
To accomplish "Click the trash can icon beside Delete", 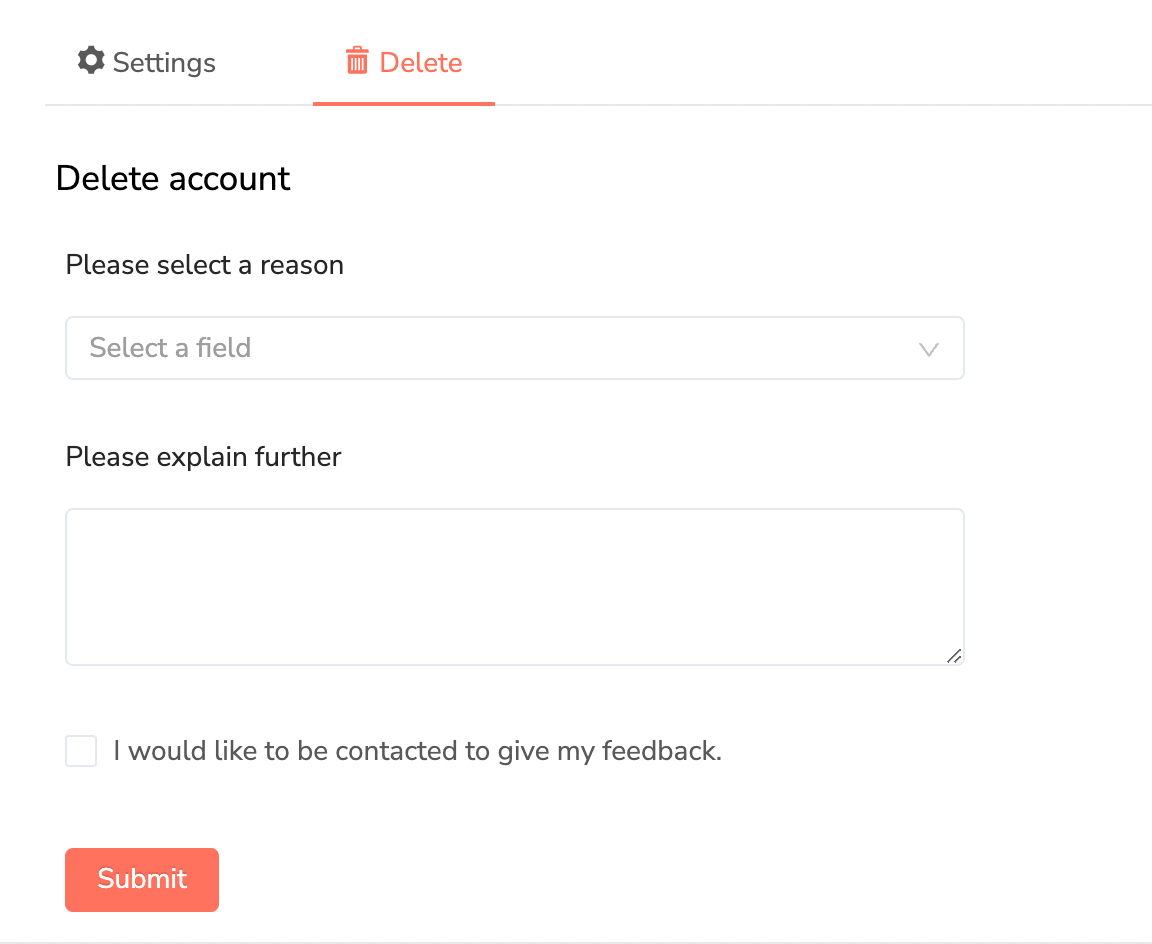I will pos(357,61).
